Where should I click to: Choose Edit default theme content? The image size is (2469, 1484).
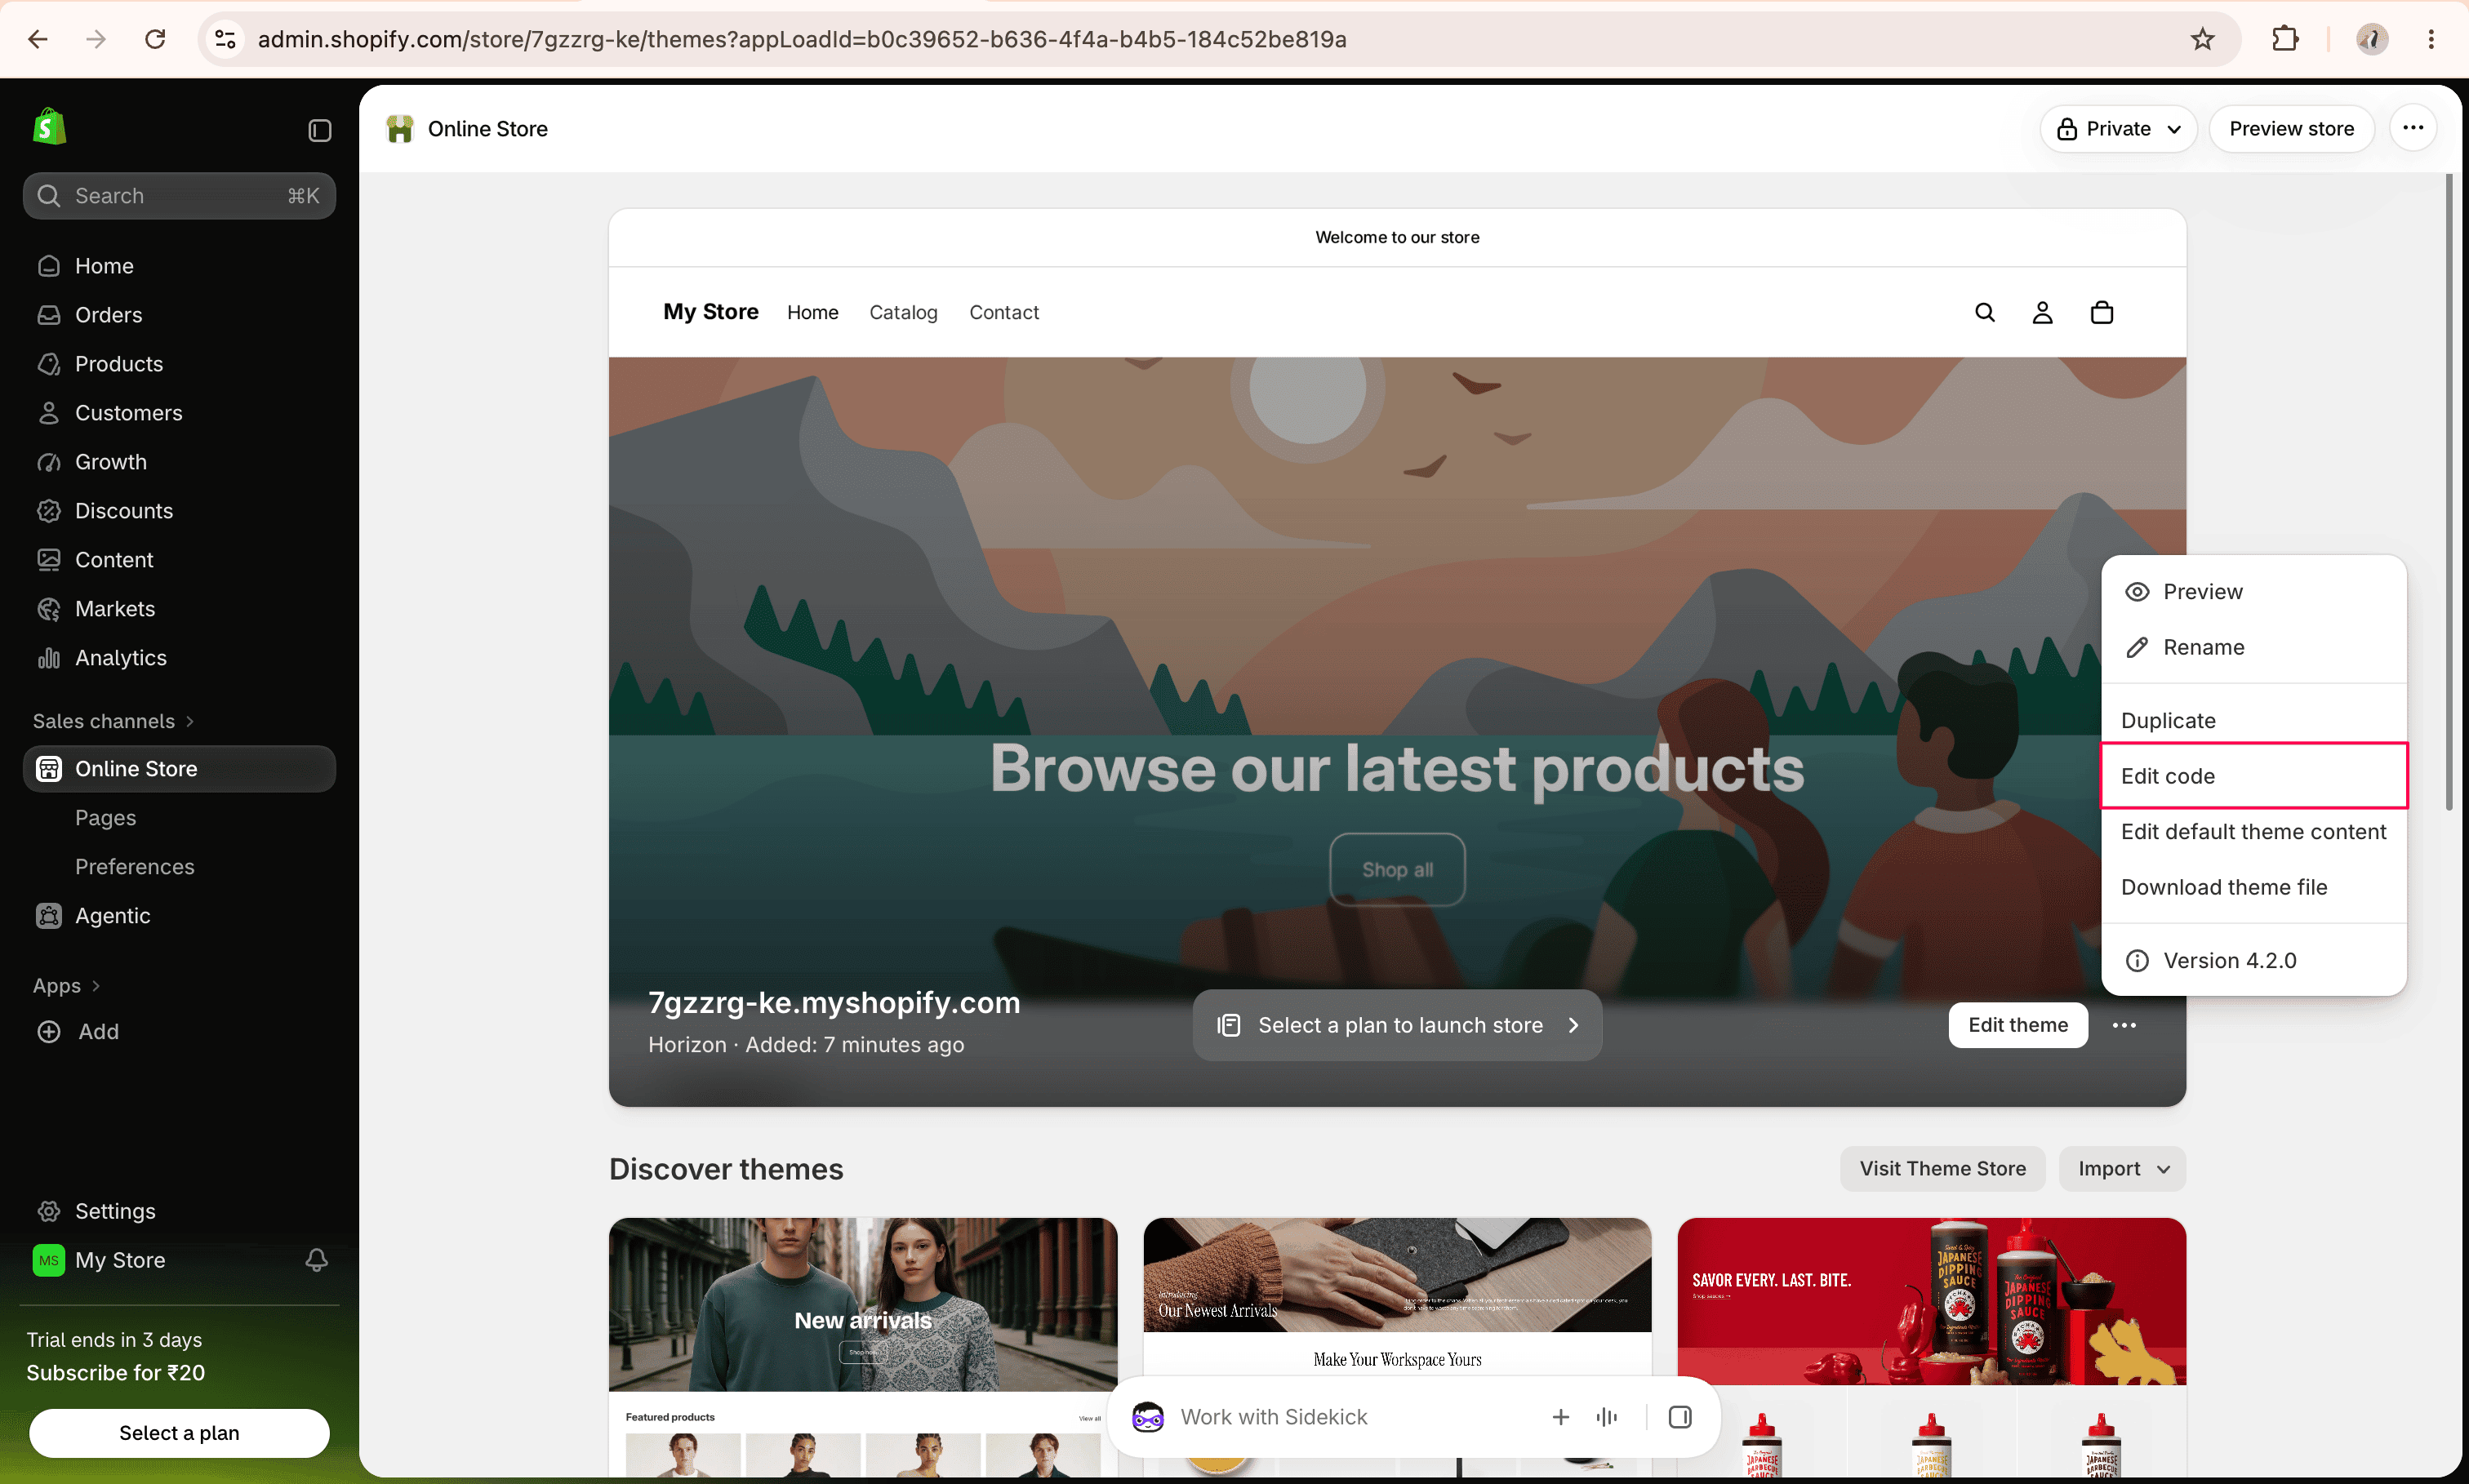pos(2254,832)
